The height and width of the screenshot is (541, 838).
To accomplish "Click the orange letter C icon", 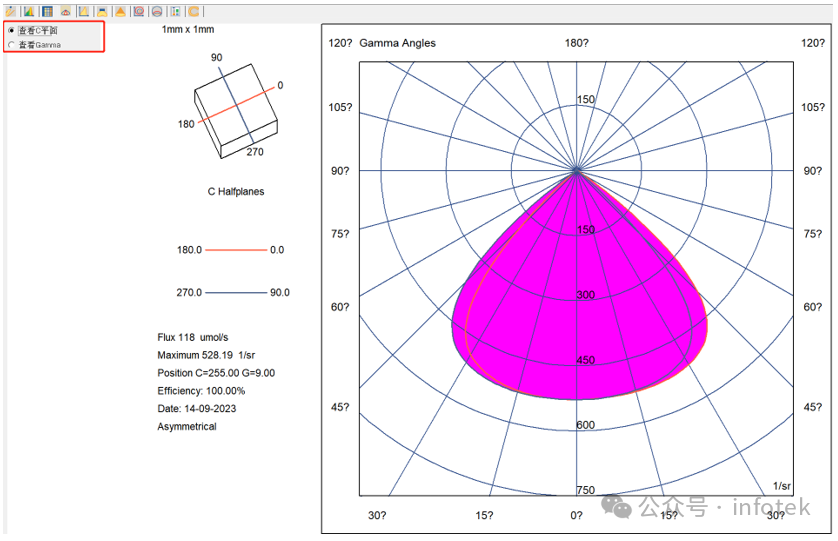I will click(x=194, y=11).
